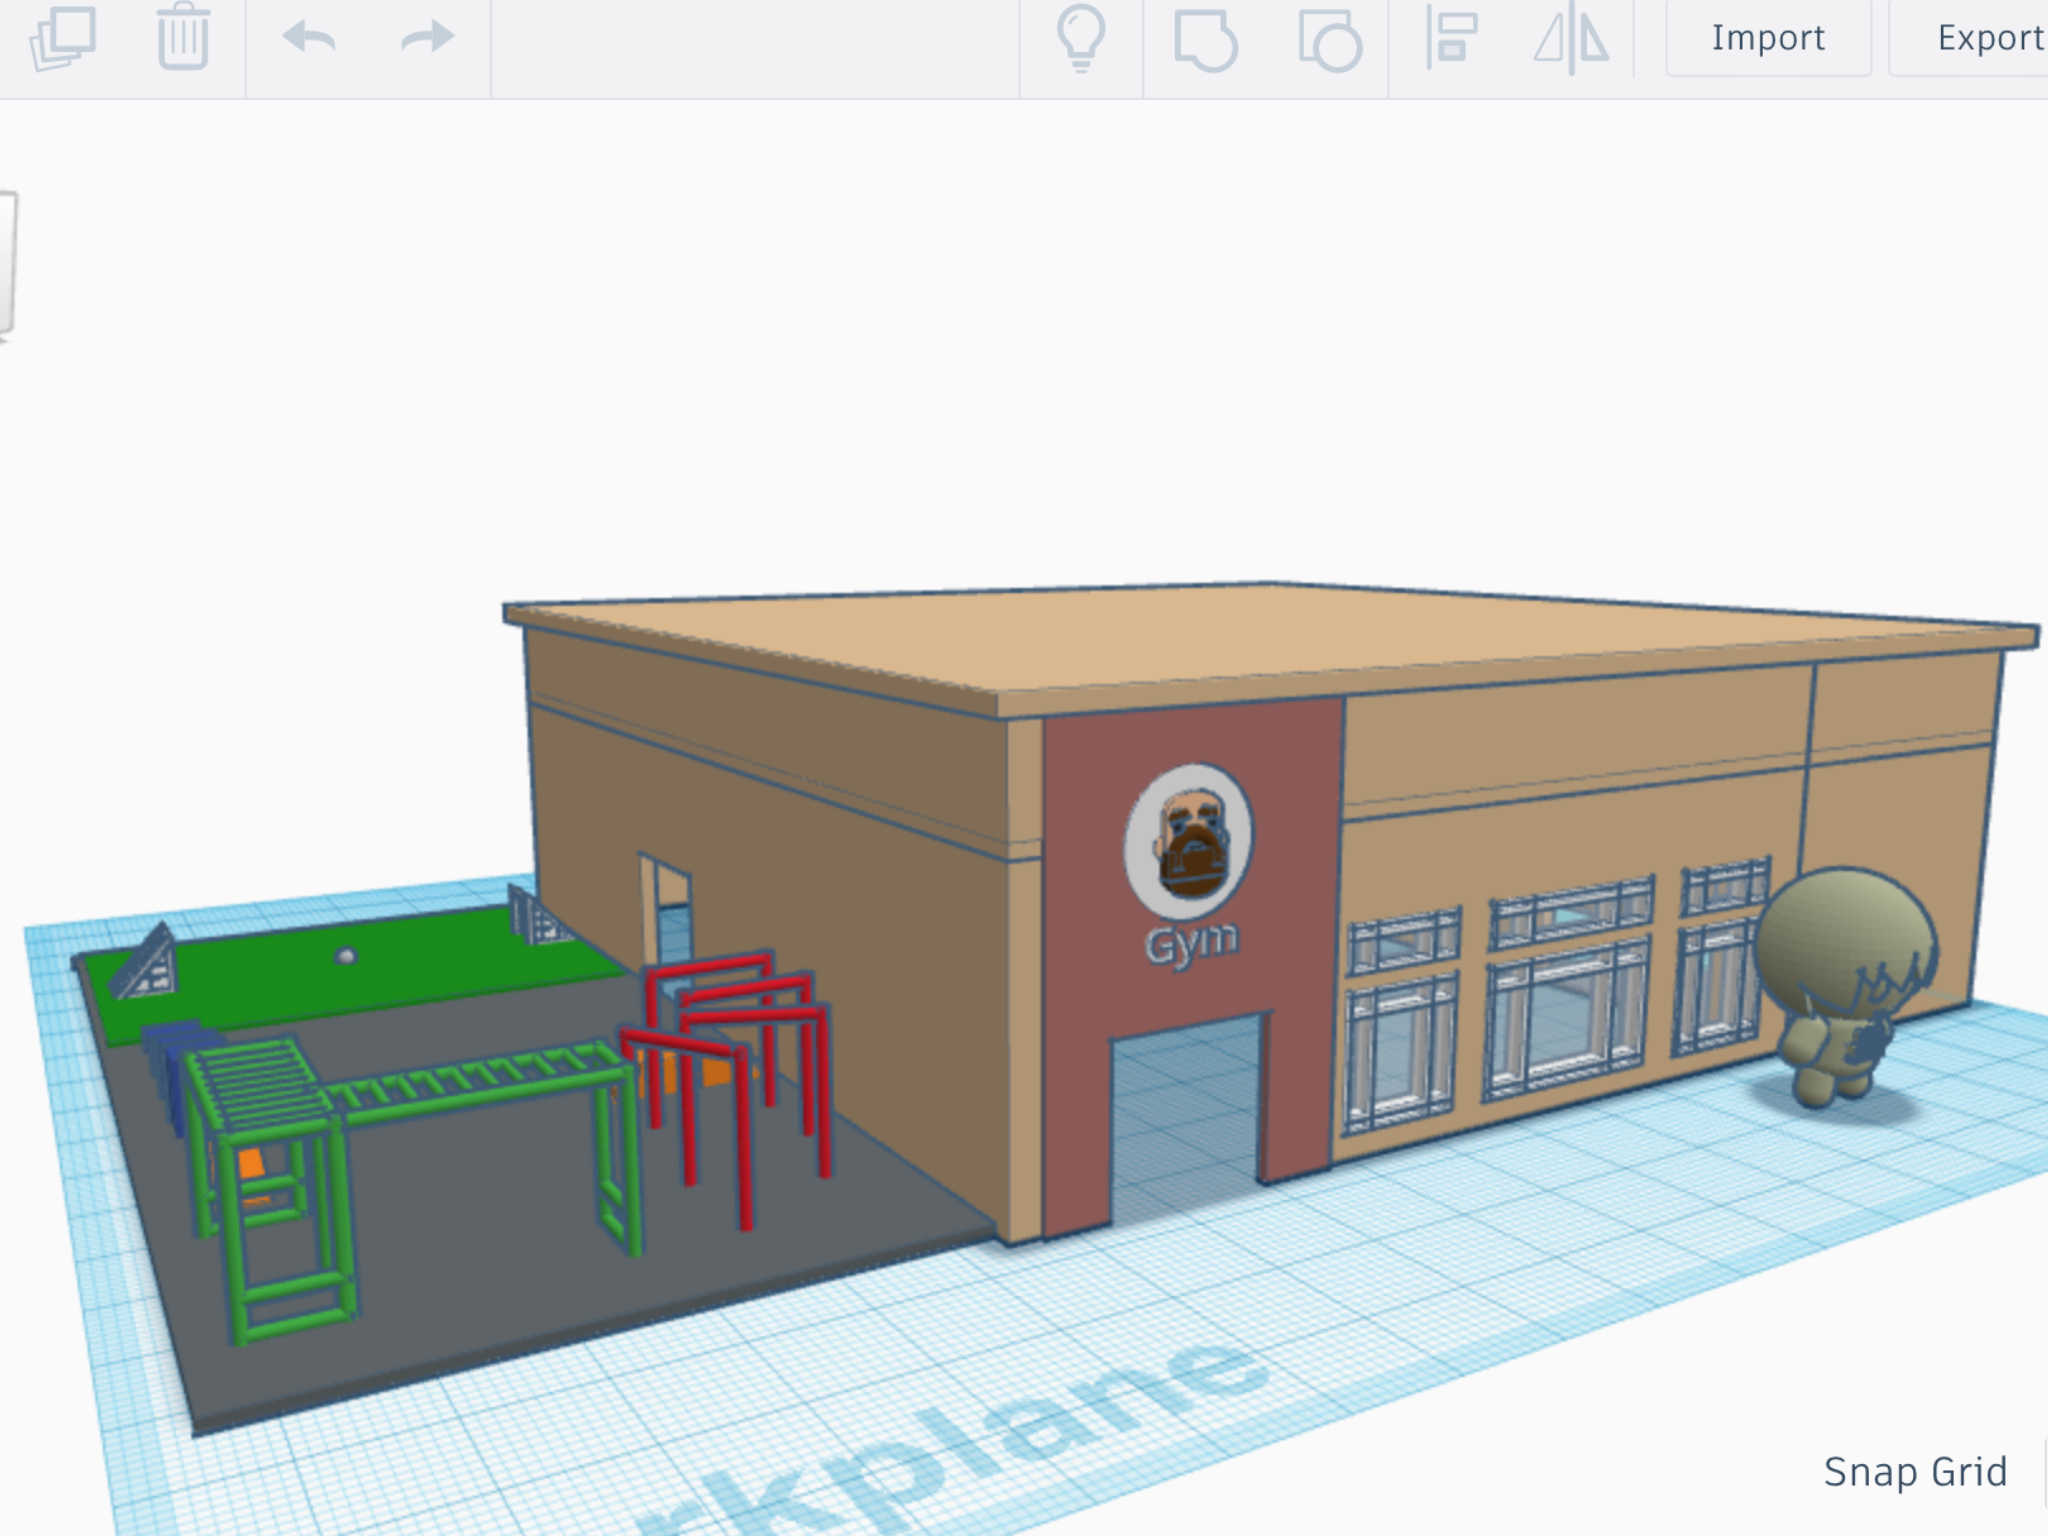This screenshot has height=1536, width=2048.
Task: Select the round-headed character figure beside the gym
Action: [1847, 985]
